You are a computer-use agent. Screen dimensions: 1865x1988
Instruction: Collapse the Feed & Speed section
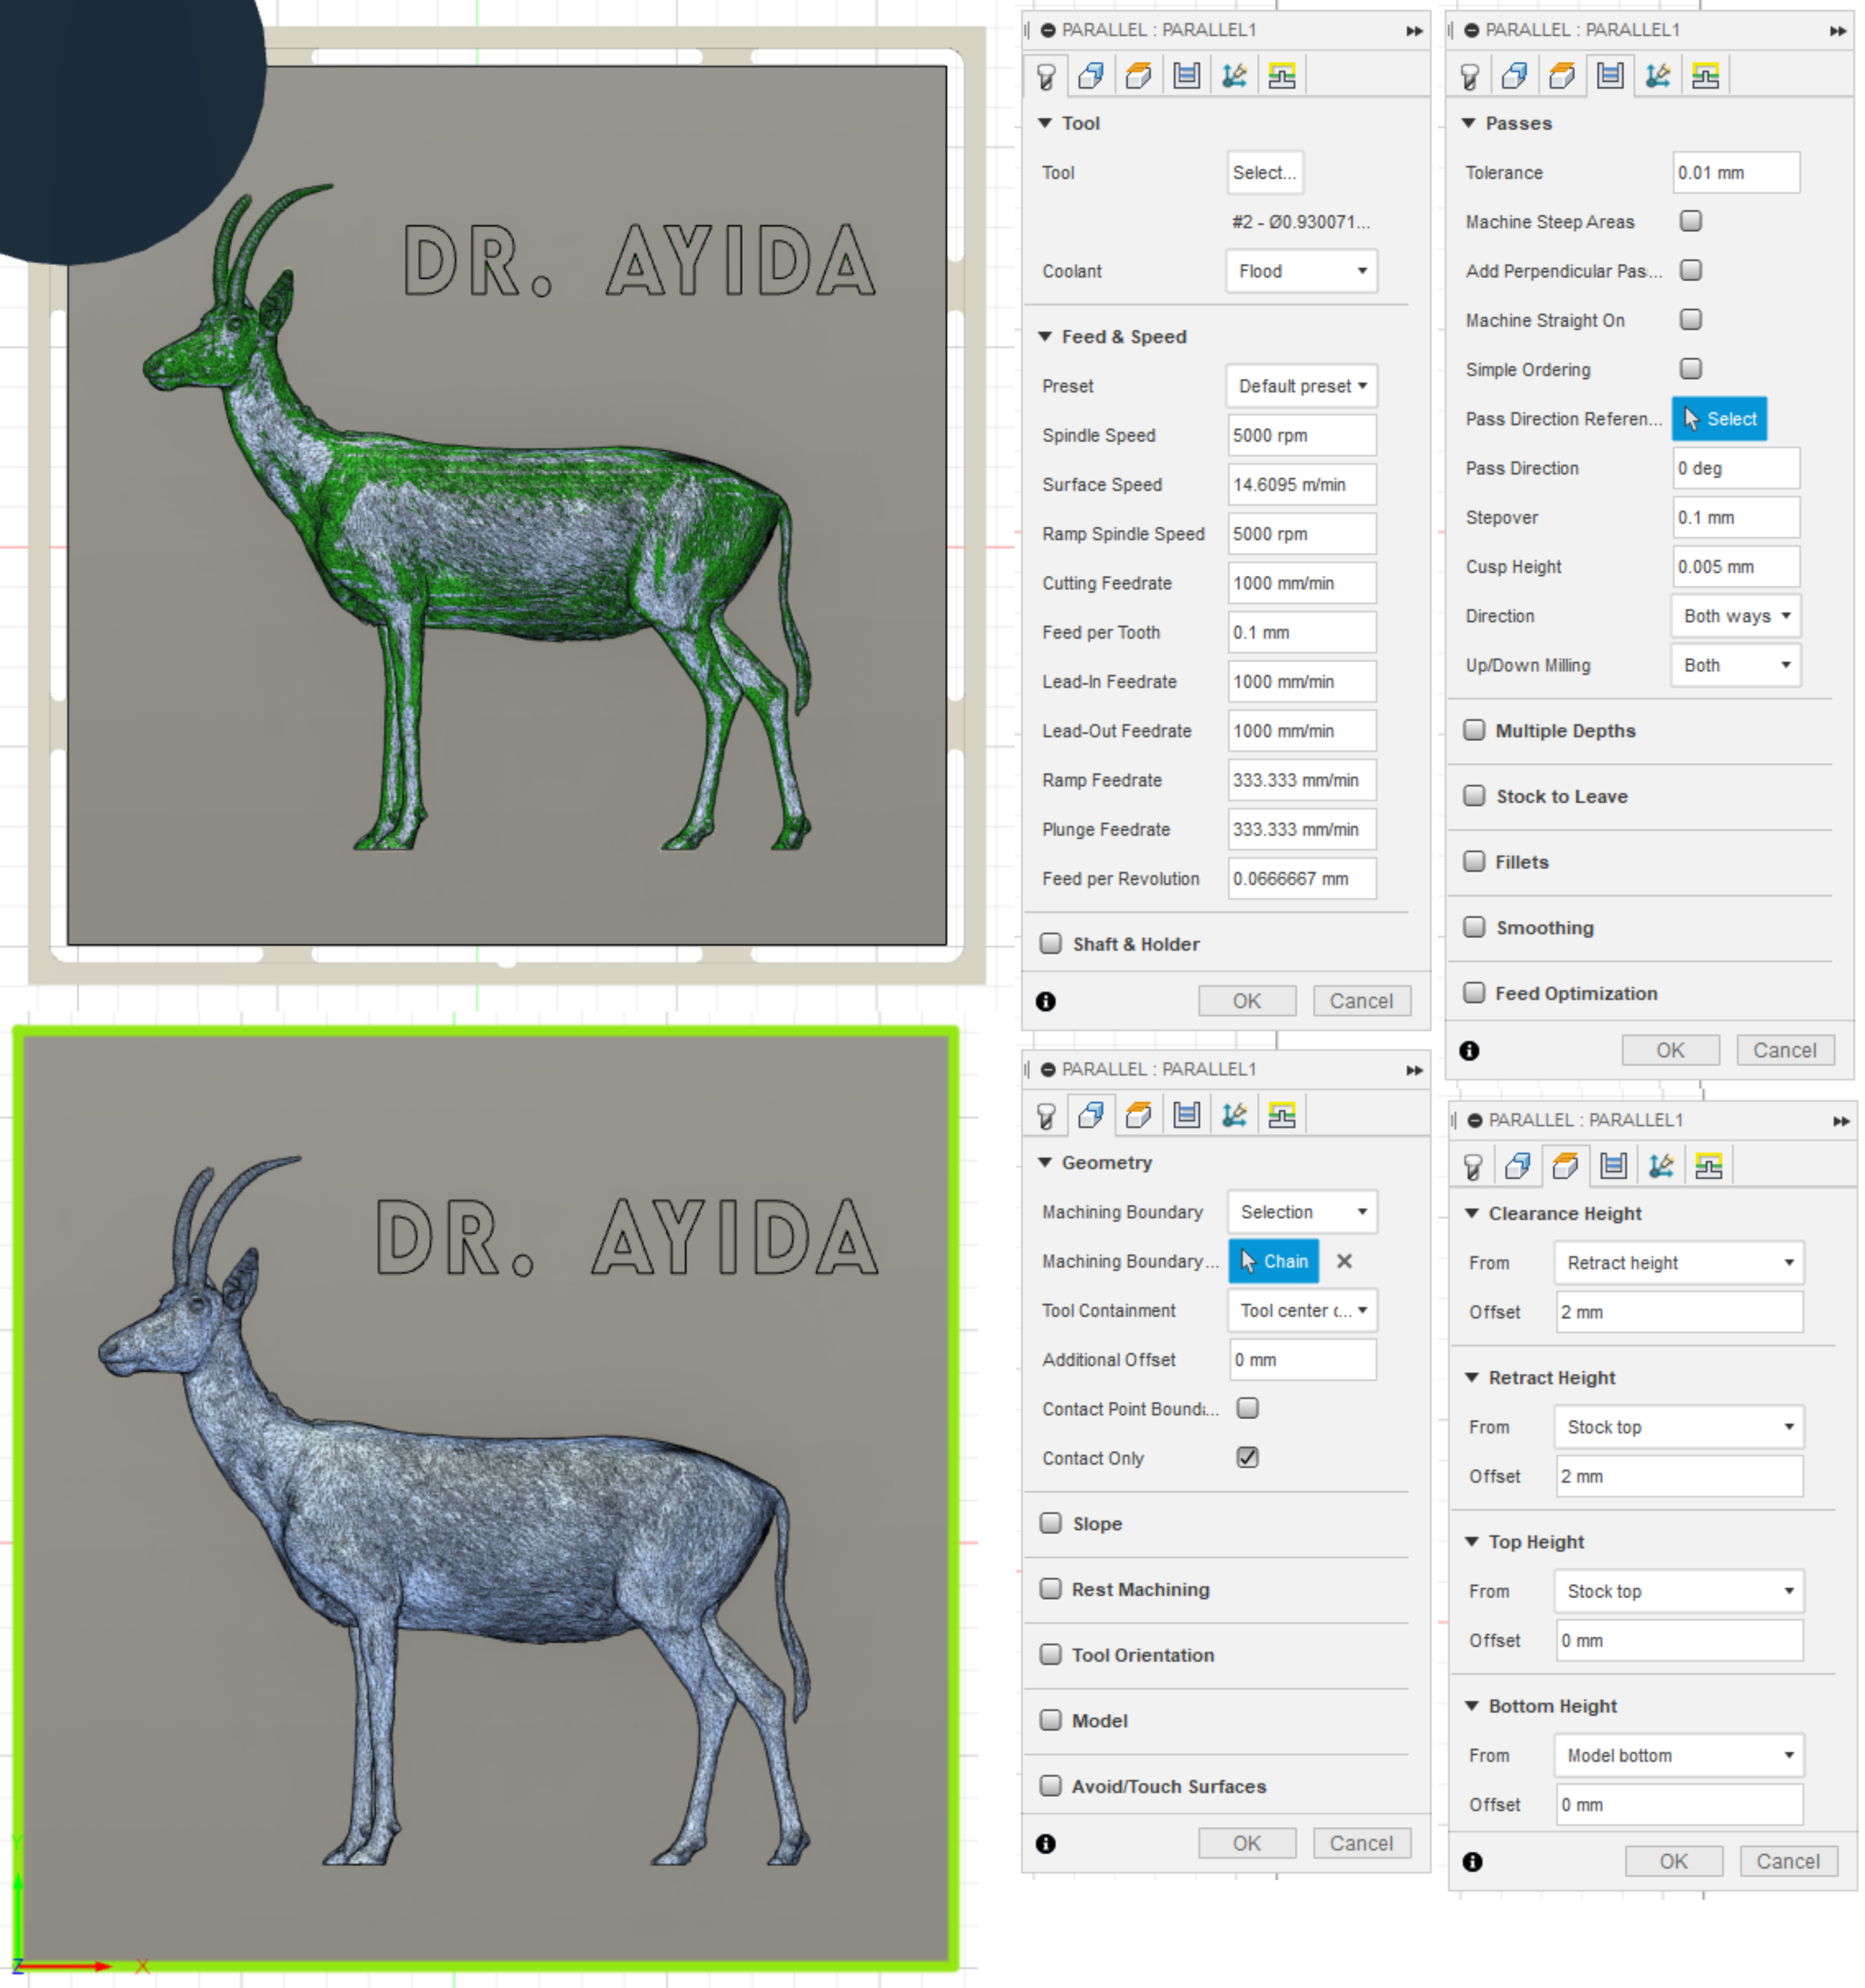(1045, 337)
